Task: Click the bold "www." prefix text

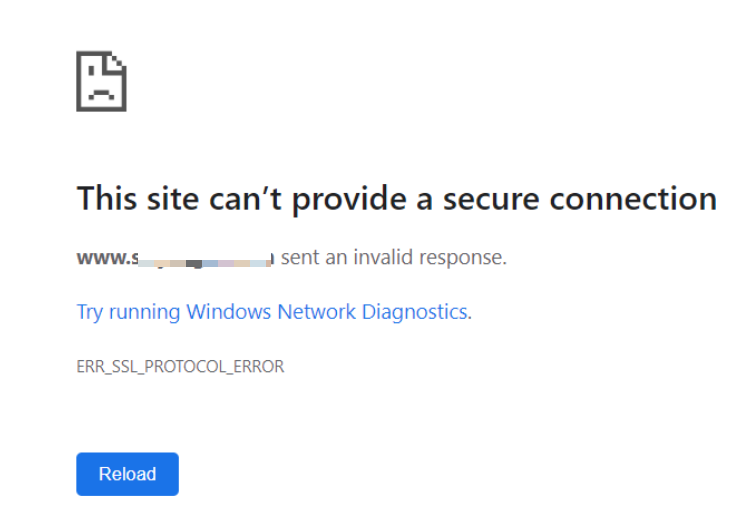Action: [x=104, y=258]
